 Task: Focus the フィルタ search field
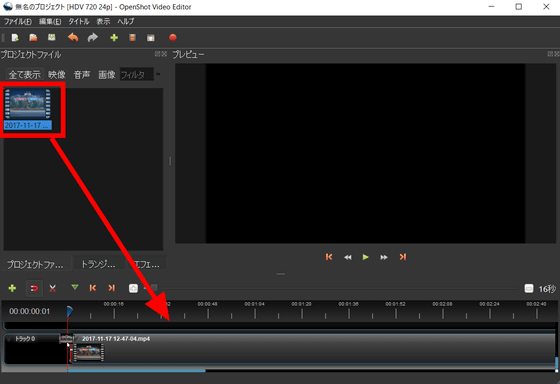(137, 74)
